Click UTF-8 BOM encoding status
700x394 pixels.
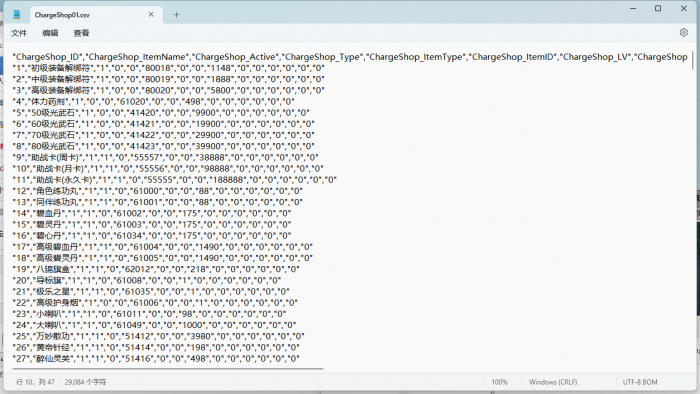[640, 382]
